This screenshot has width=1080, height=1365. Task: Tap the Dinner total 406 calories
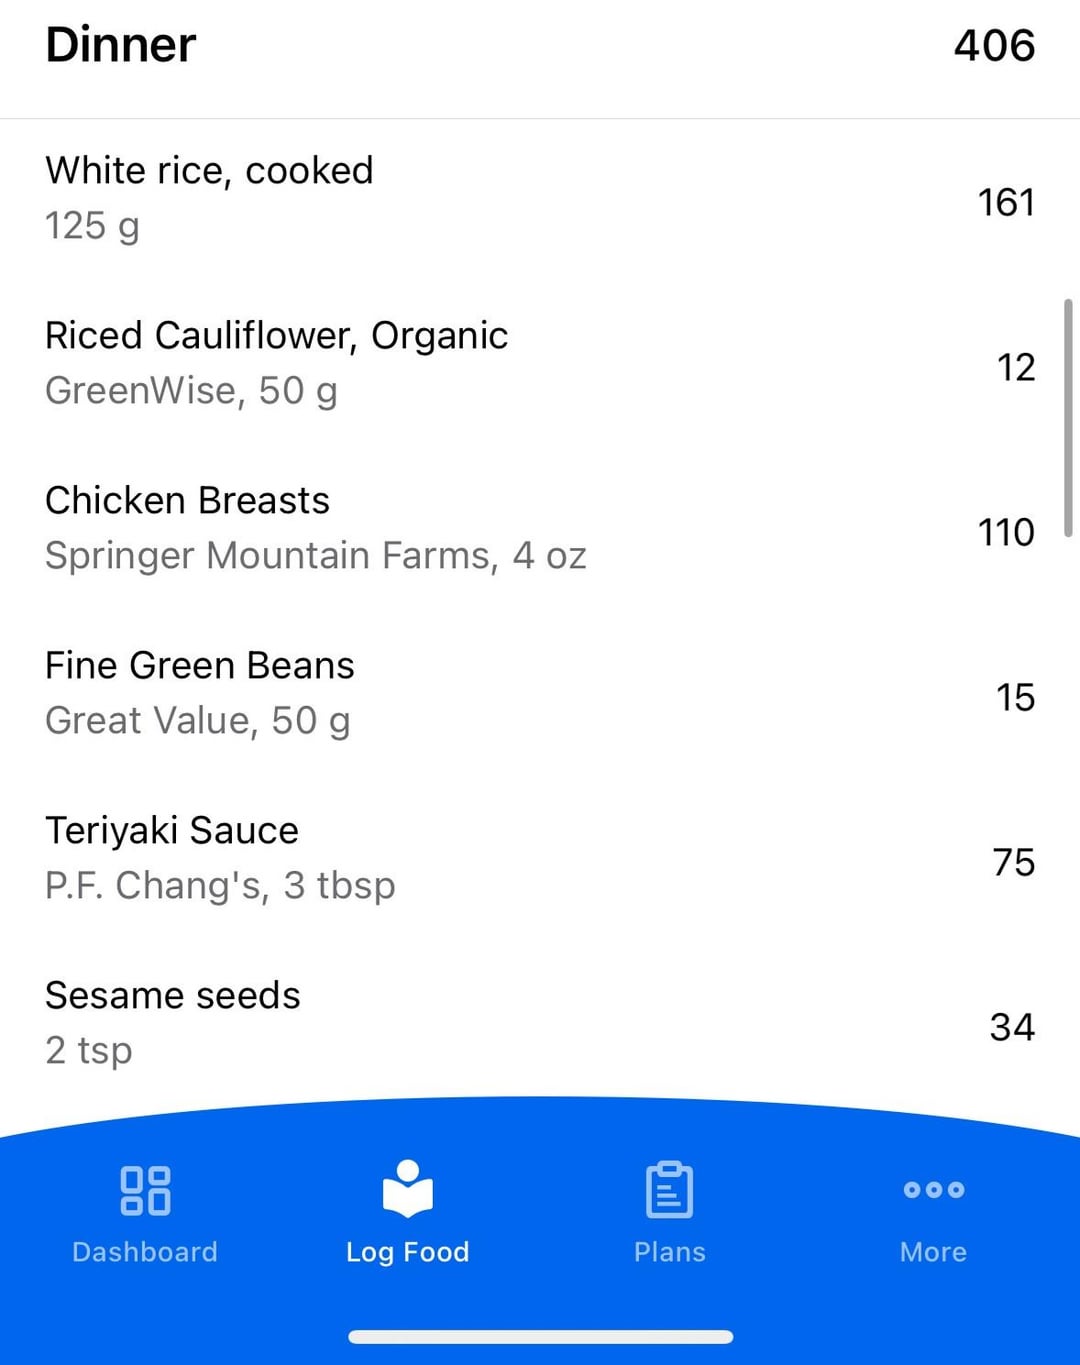(x=994, y=45)
